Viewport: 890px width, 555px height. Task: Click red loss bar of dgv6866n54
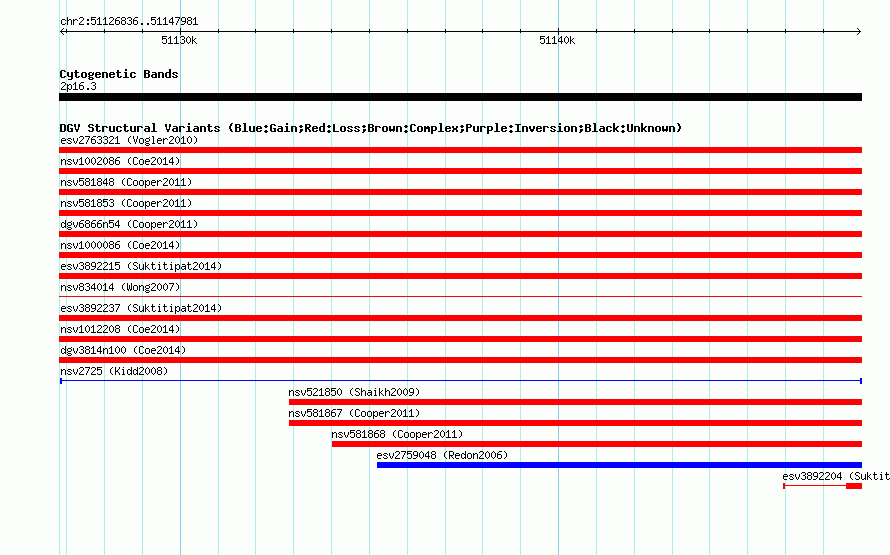pos(460,234)
